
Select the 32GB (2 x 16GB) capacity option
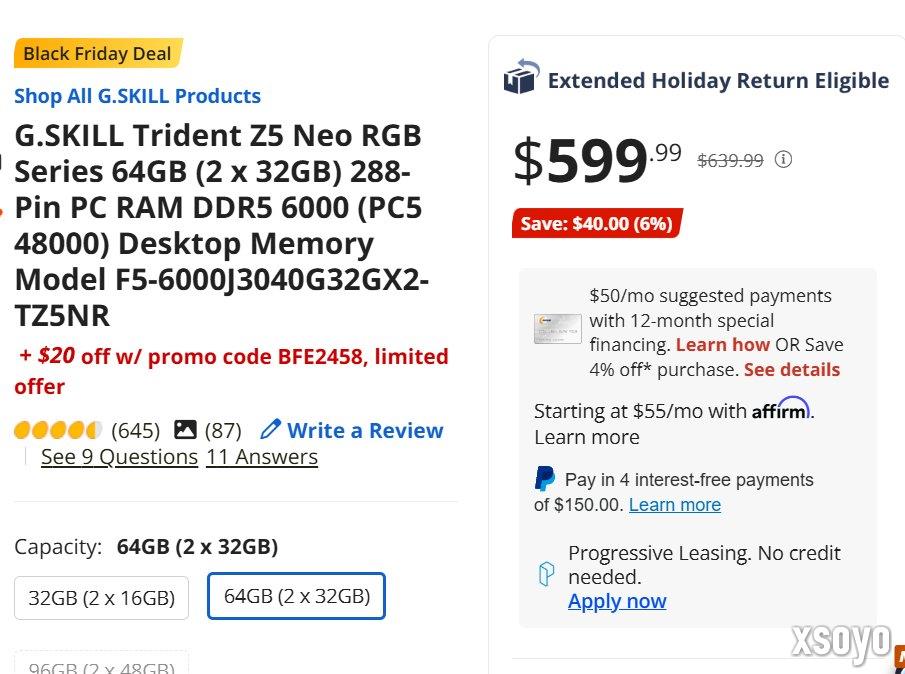pos(101,598)
